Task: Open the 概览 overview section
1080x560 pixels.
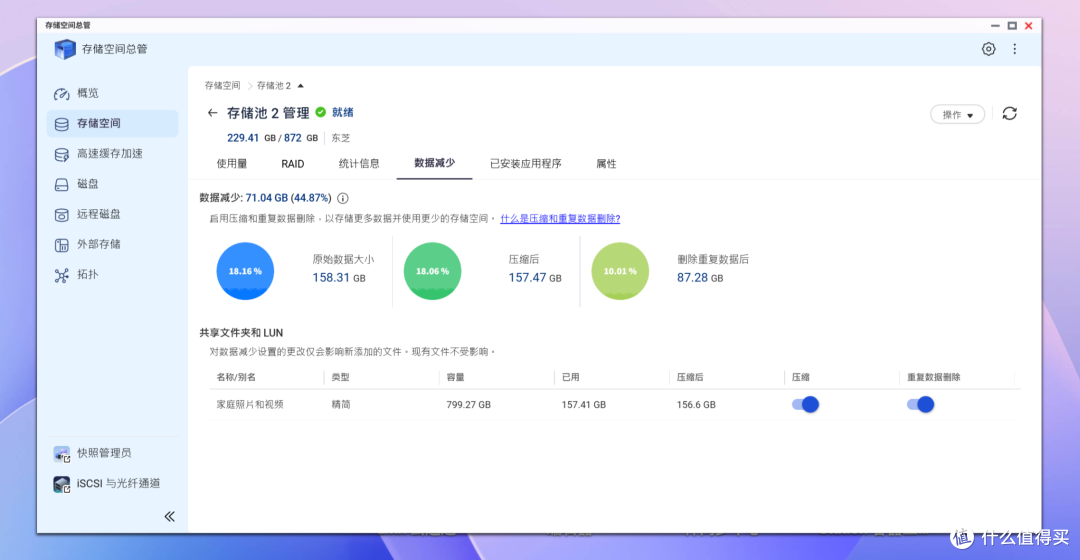Action: pyautogui.click(x=112, y=93)
